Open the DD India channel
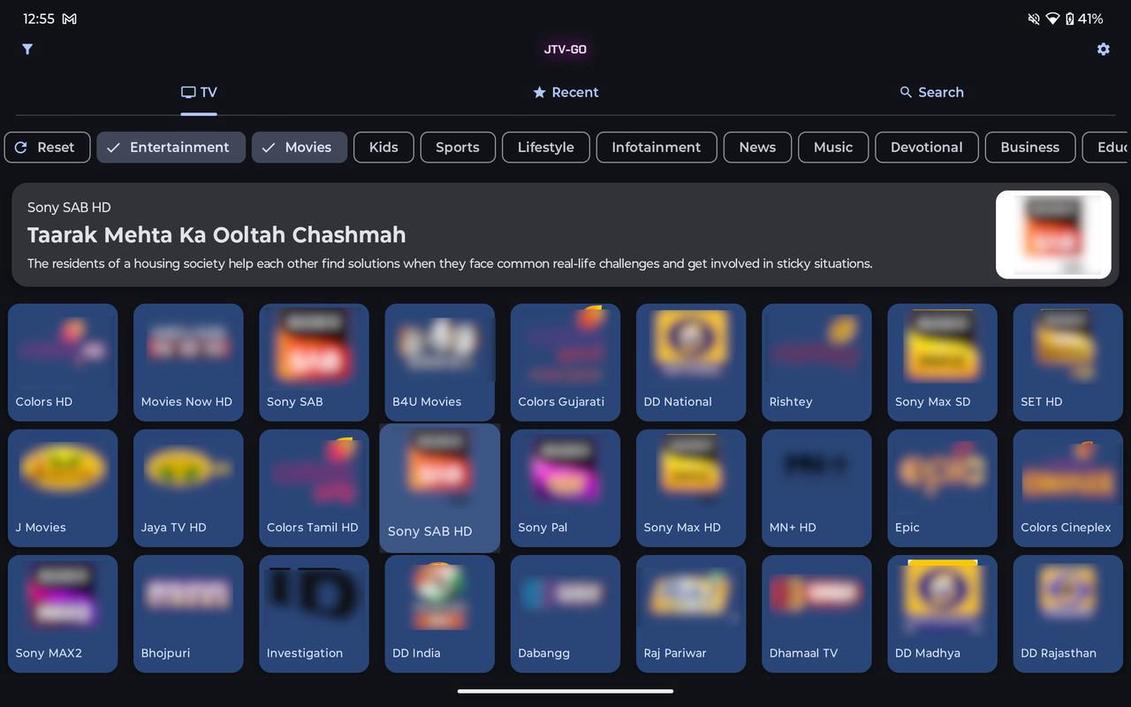This screenshot has height=707, width=1131. pyautogui.click(x=440, y=613)
